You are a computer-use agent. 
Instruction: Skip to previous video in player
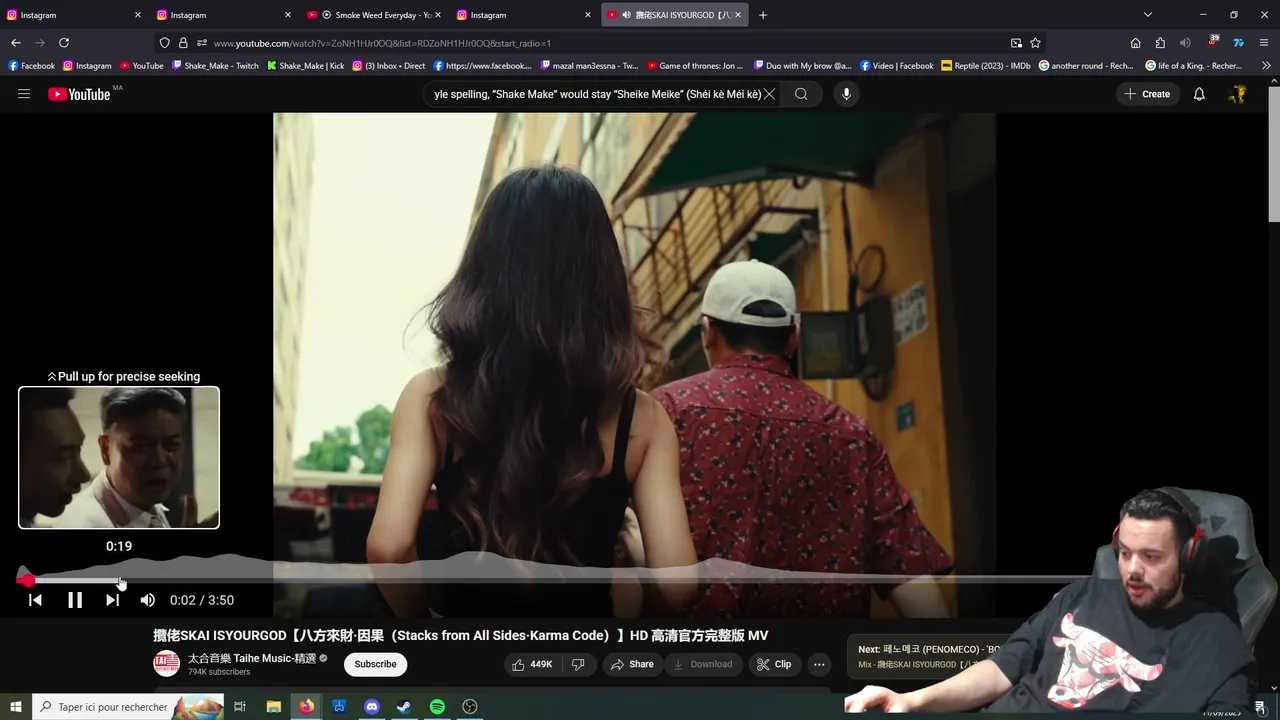tap(35, 600)
